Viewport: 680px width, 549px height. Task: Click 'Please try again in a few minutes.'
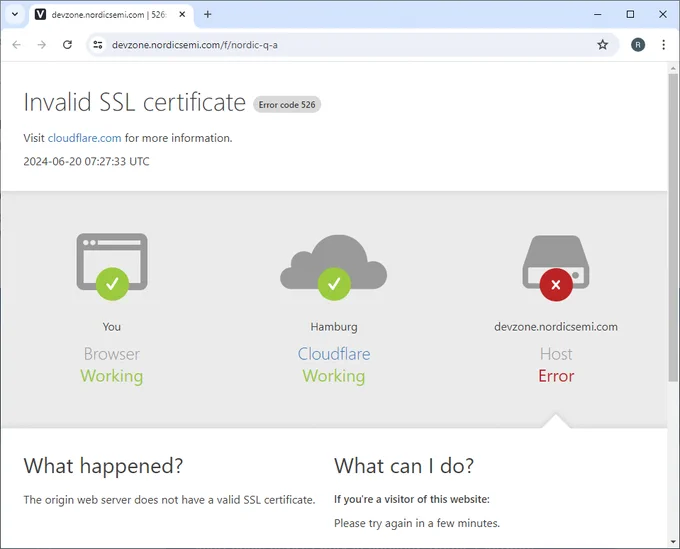point(417,523)
